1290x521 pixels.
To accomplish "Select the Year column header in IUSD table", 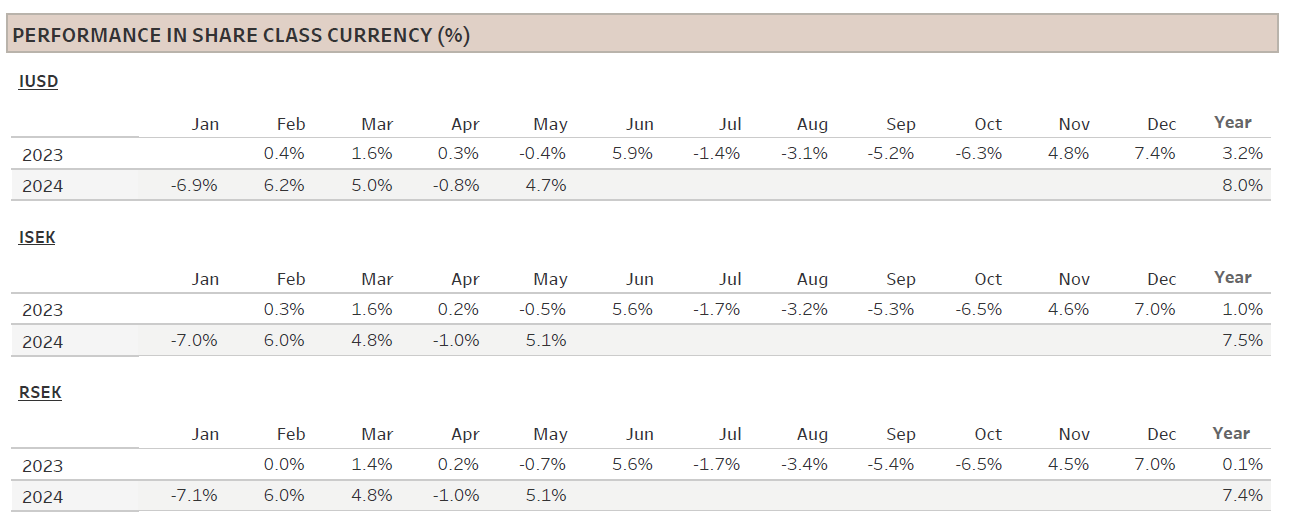I will (1232, 122).
